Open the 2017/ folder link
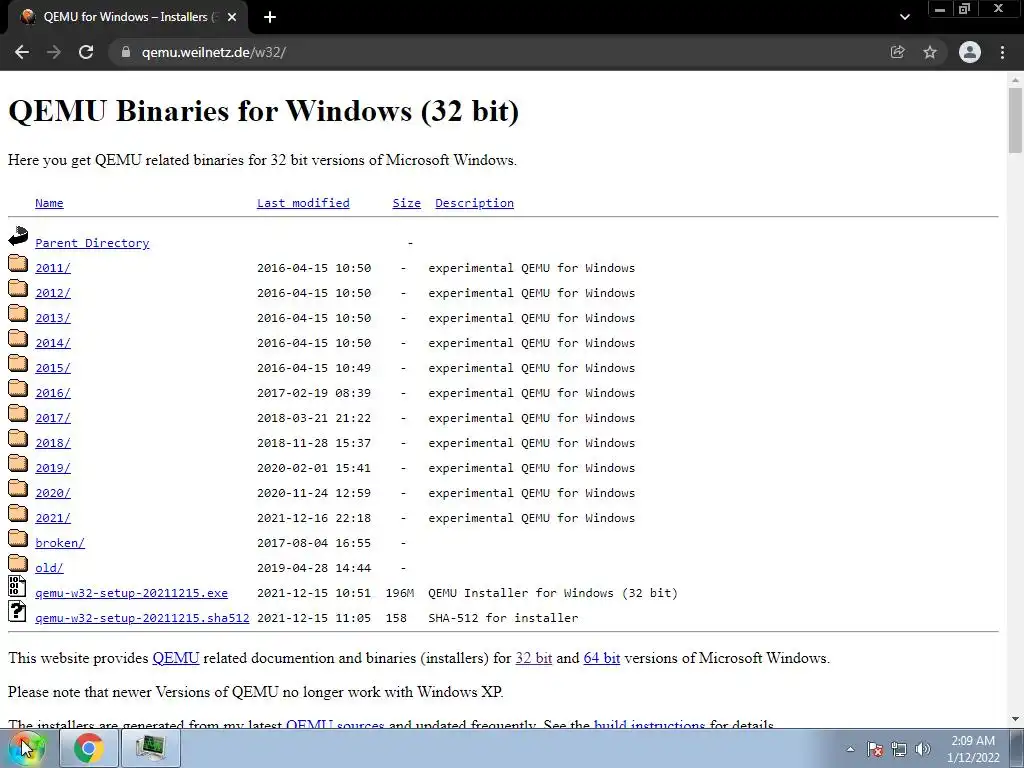Viewport: 1024px width, 768px height. (52, 418)
